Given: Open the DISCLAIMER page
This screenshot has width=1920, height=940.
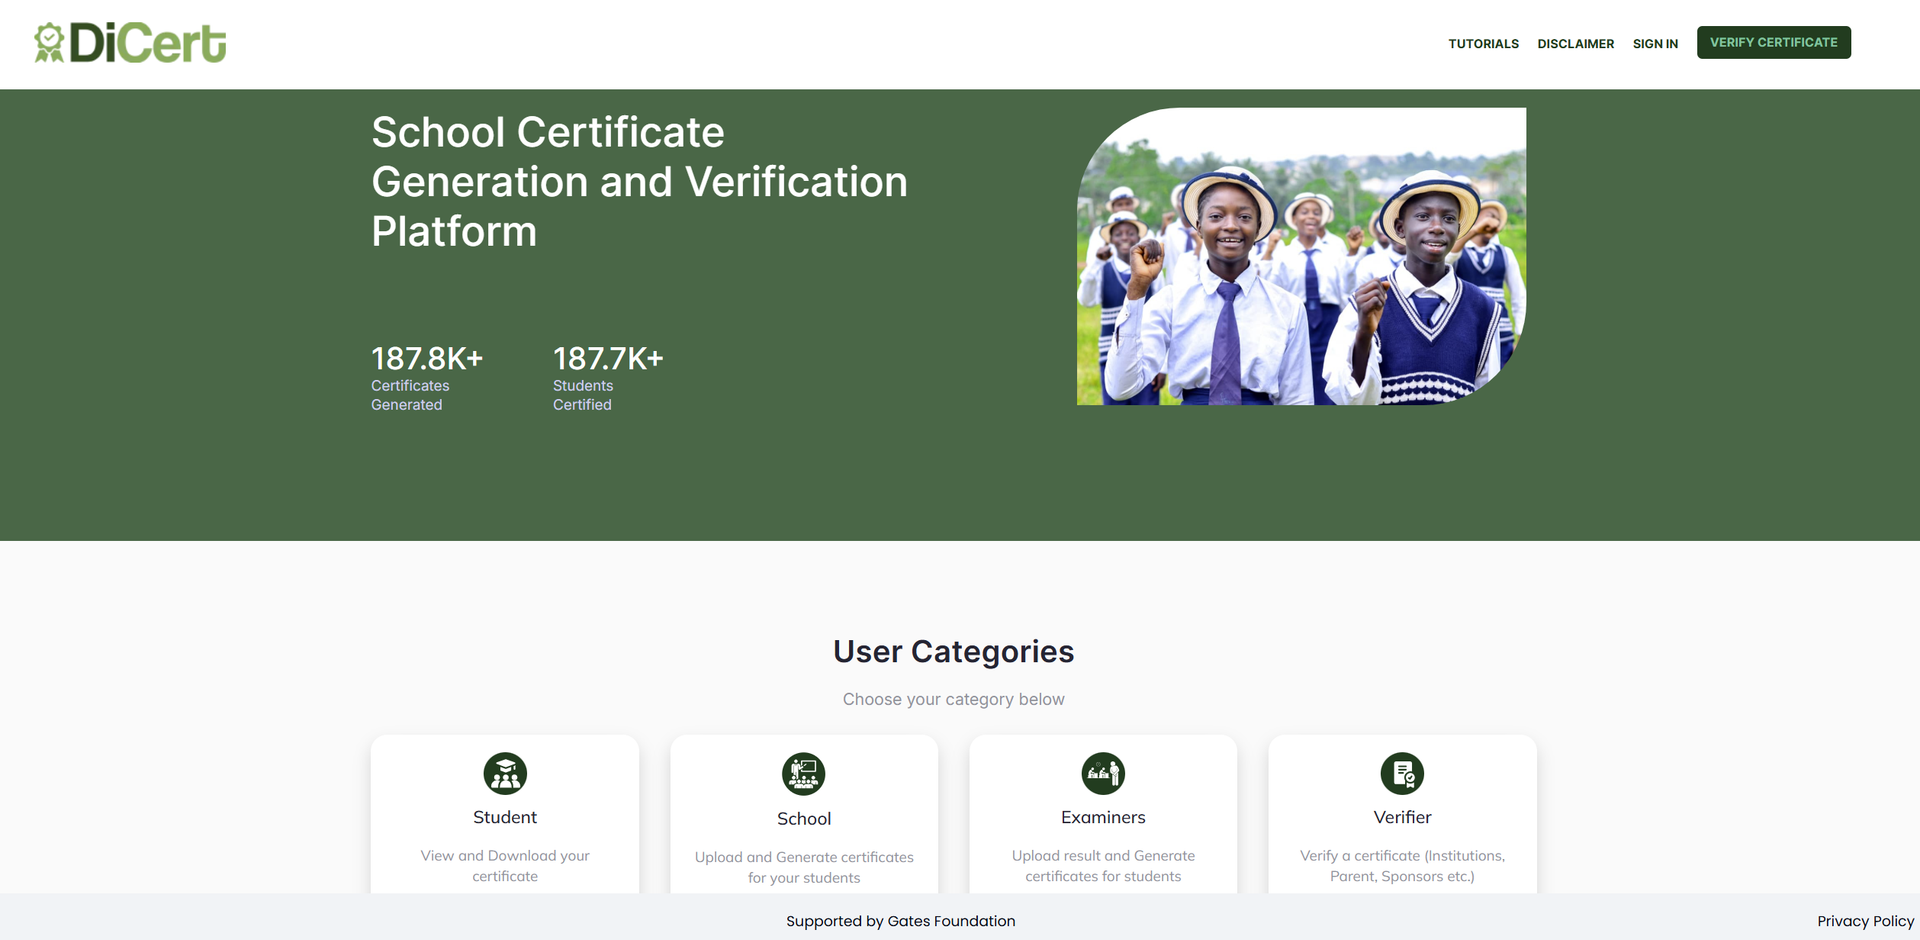Looking at the screenshot, I should tap(1576, 43).
